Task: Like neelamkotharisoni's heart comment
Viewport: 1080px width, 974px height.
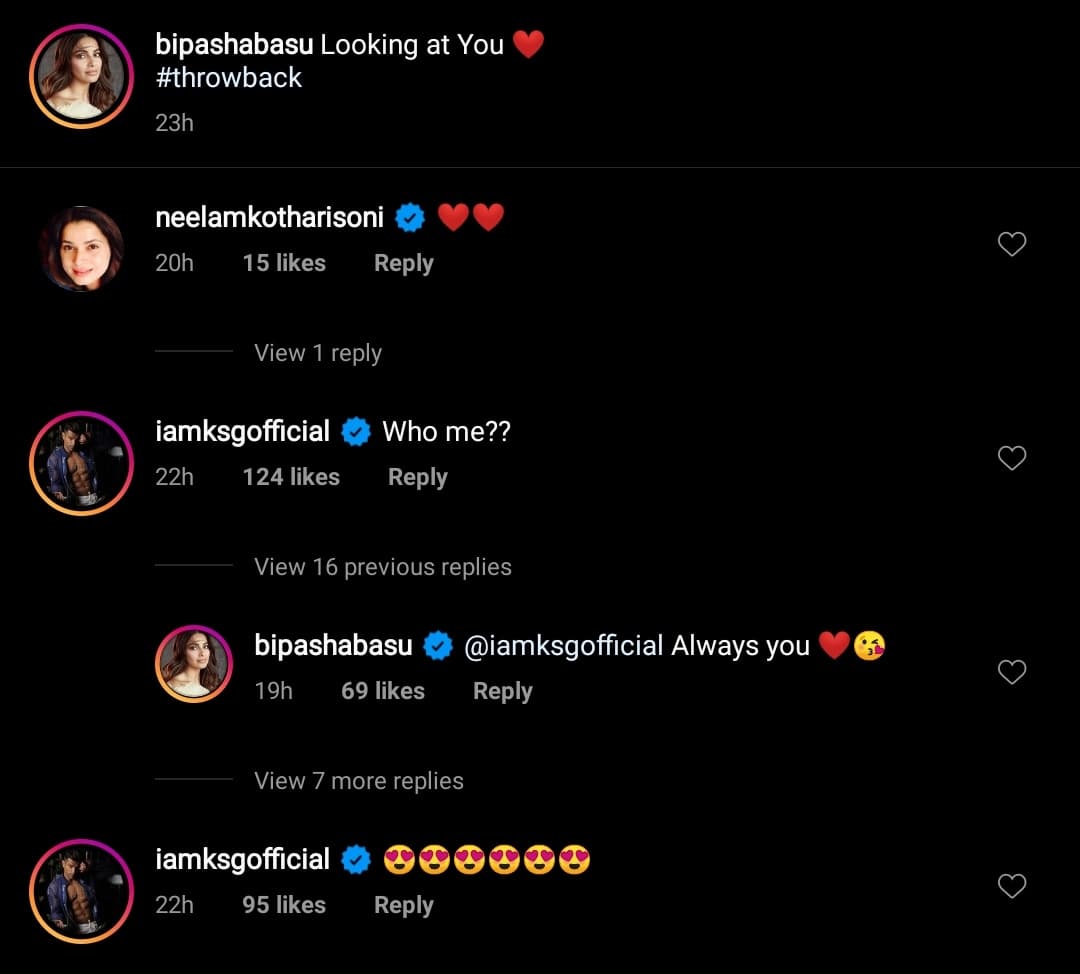Action: pyautogui.click(x=1012, y=244)
